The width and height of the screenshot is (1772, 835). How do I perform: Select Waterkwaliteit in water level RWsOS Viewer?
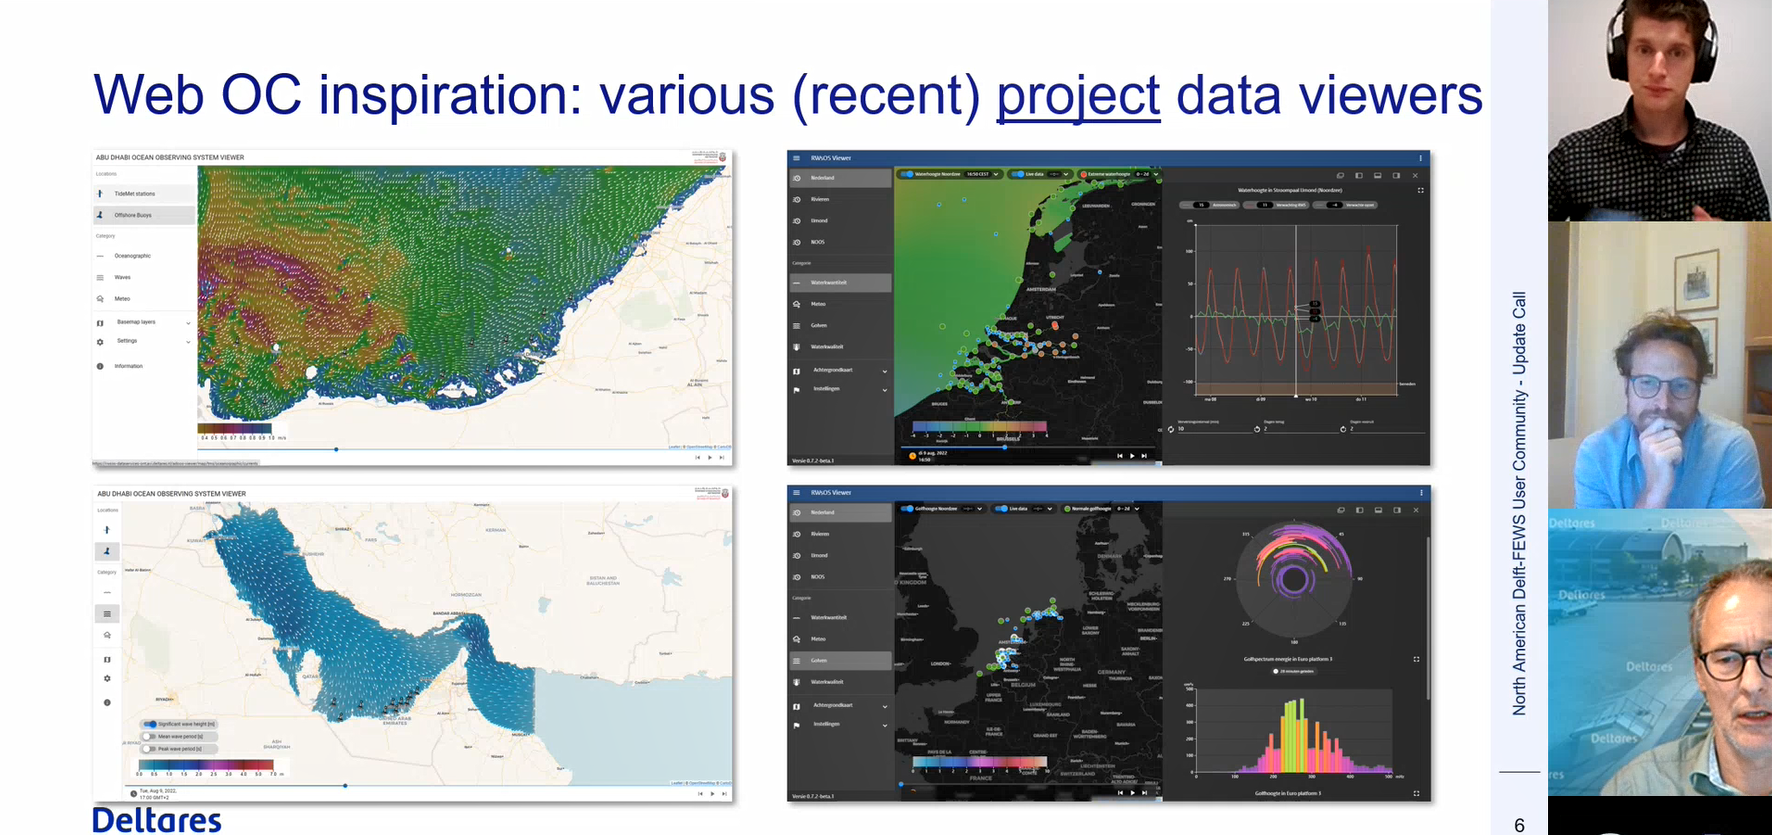tap(840, 347)
